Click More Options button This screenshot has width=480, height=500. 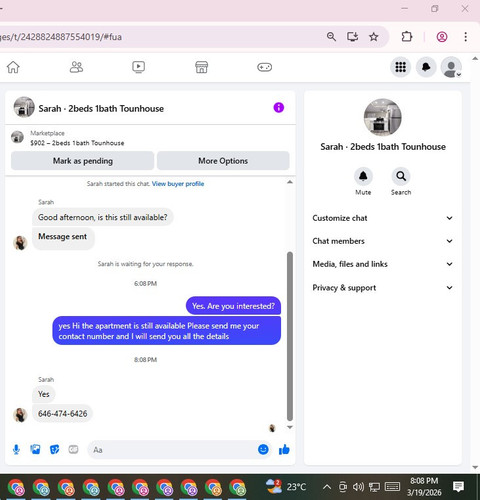coord(223,161)
